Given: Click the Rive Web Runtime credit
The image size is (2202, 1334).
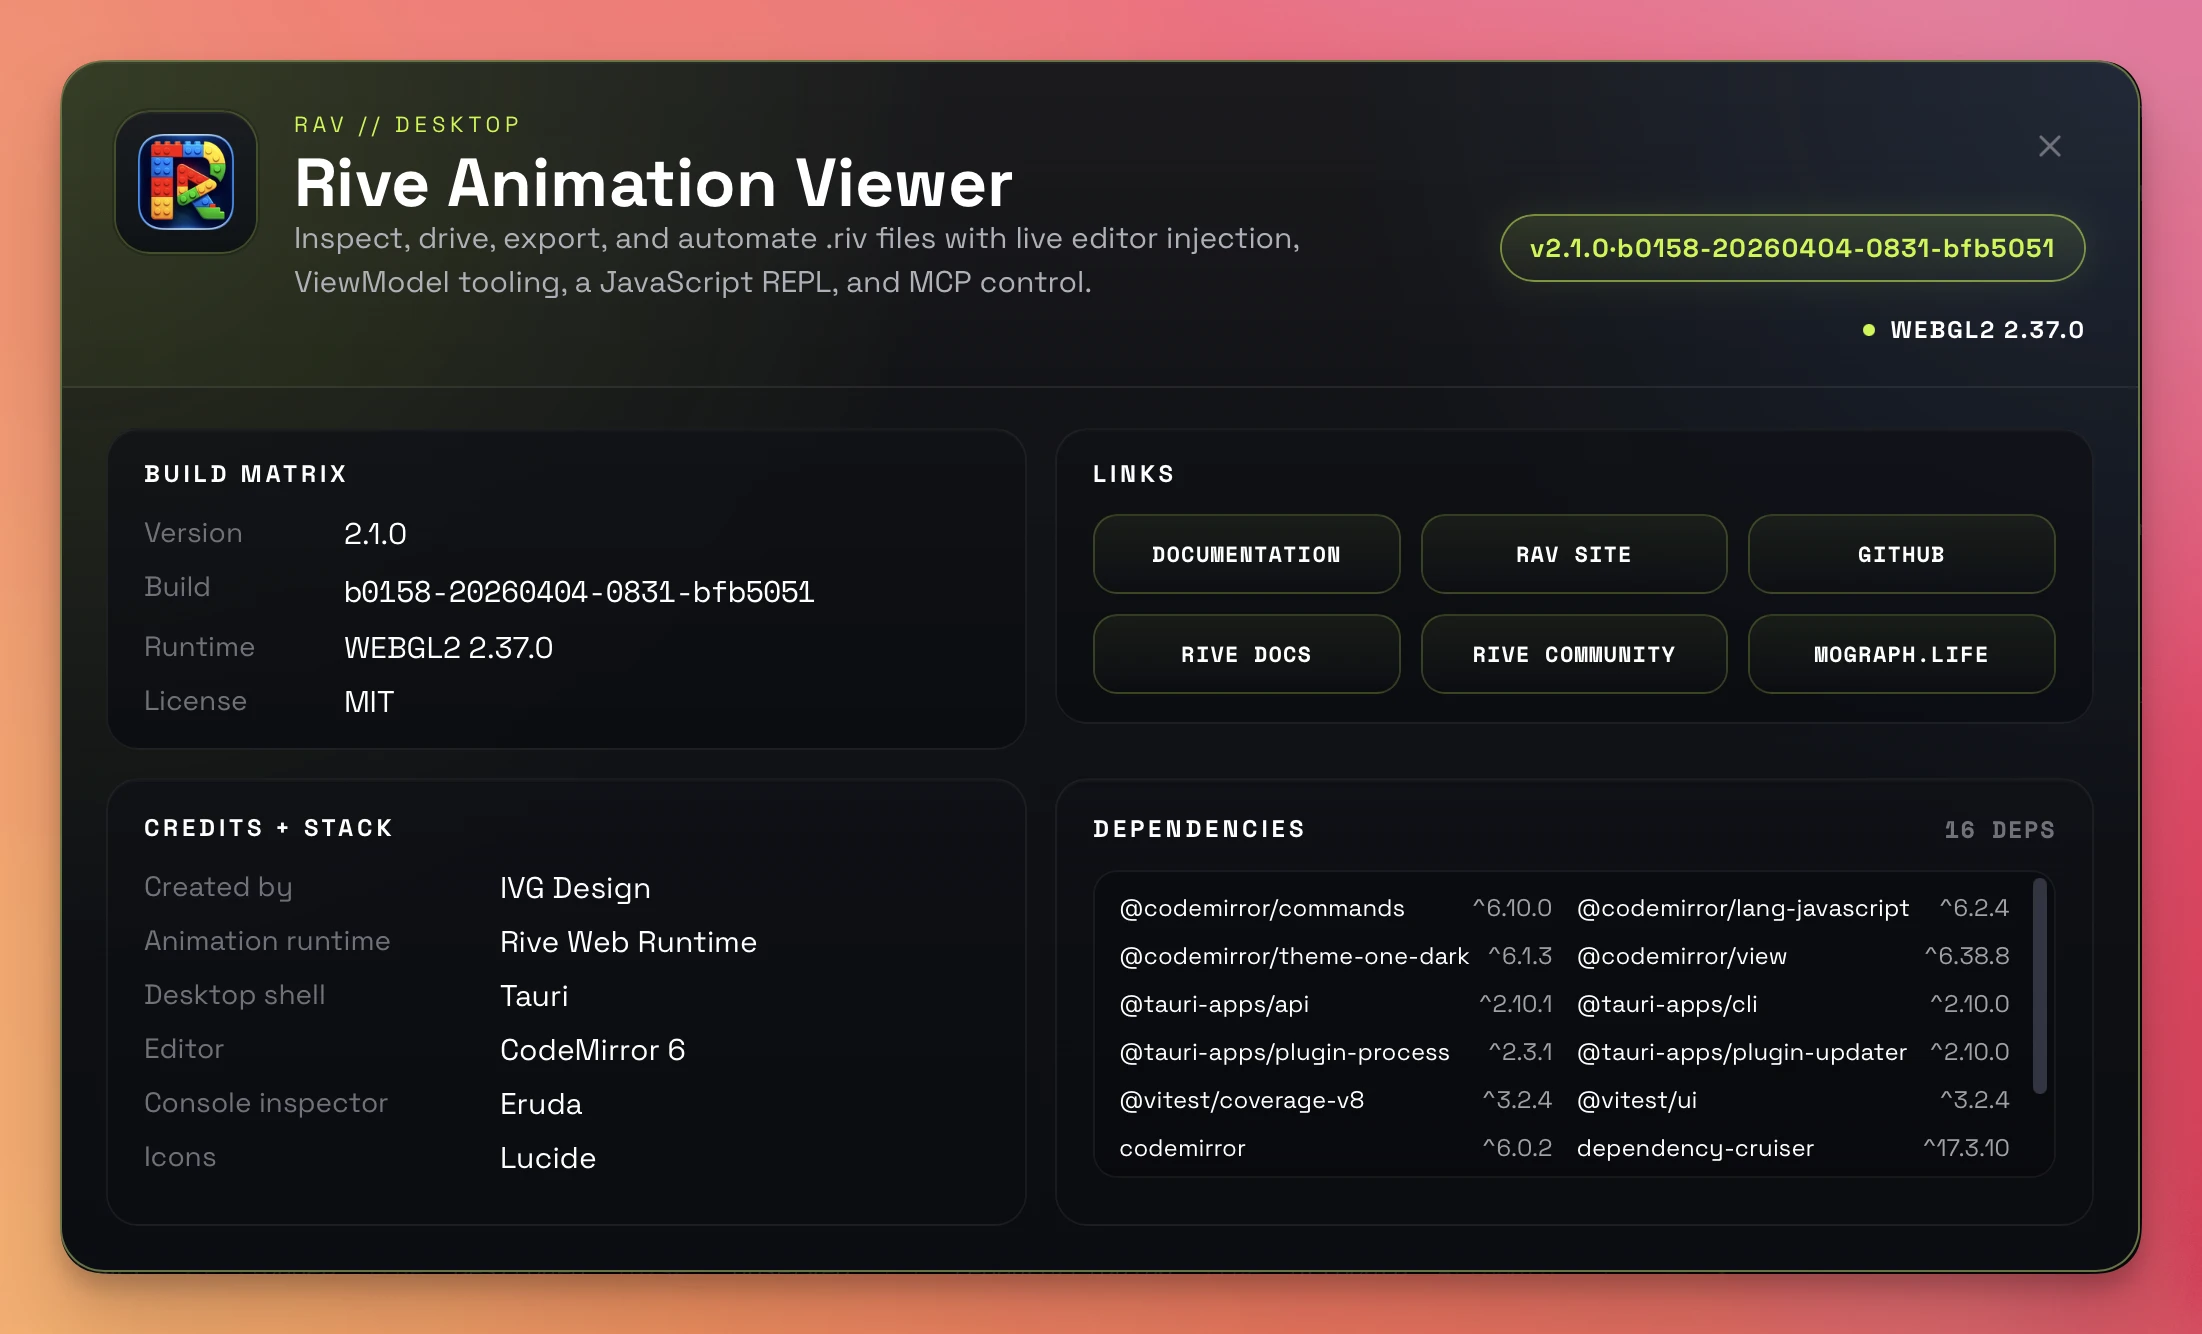Looking at the screenshot, I should pos(628,942).
